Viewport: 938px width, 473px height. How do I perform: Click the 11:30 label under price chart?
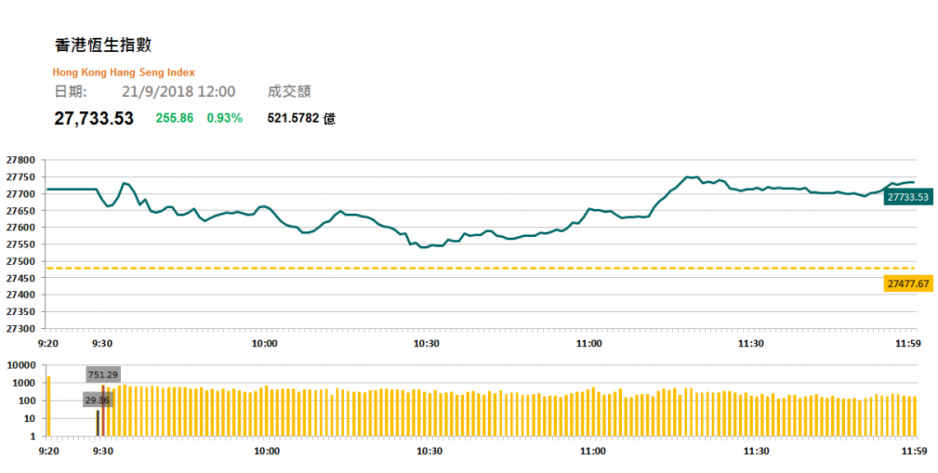coord(751,343)
